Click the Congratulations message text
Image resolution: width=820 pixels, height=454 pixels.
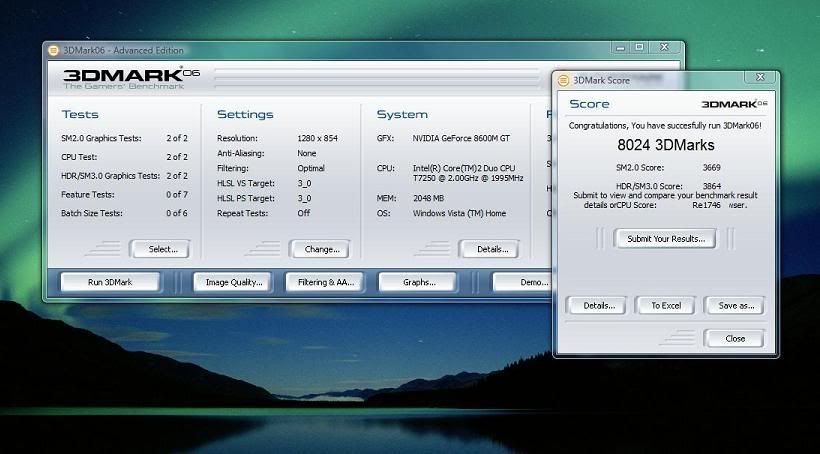point(665,126)
